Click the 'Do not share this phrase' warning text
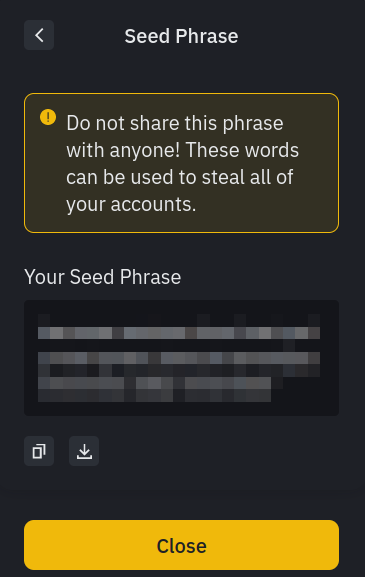This screenshot has height=577, width=365. click(175, 123)
